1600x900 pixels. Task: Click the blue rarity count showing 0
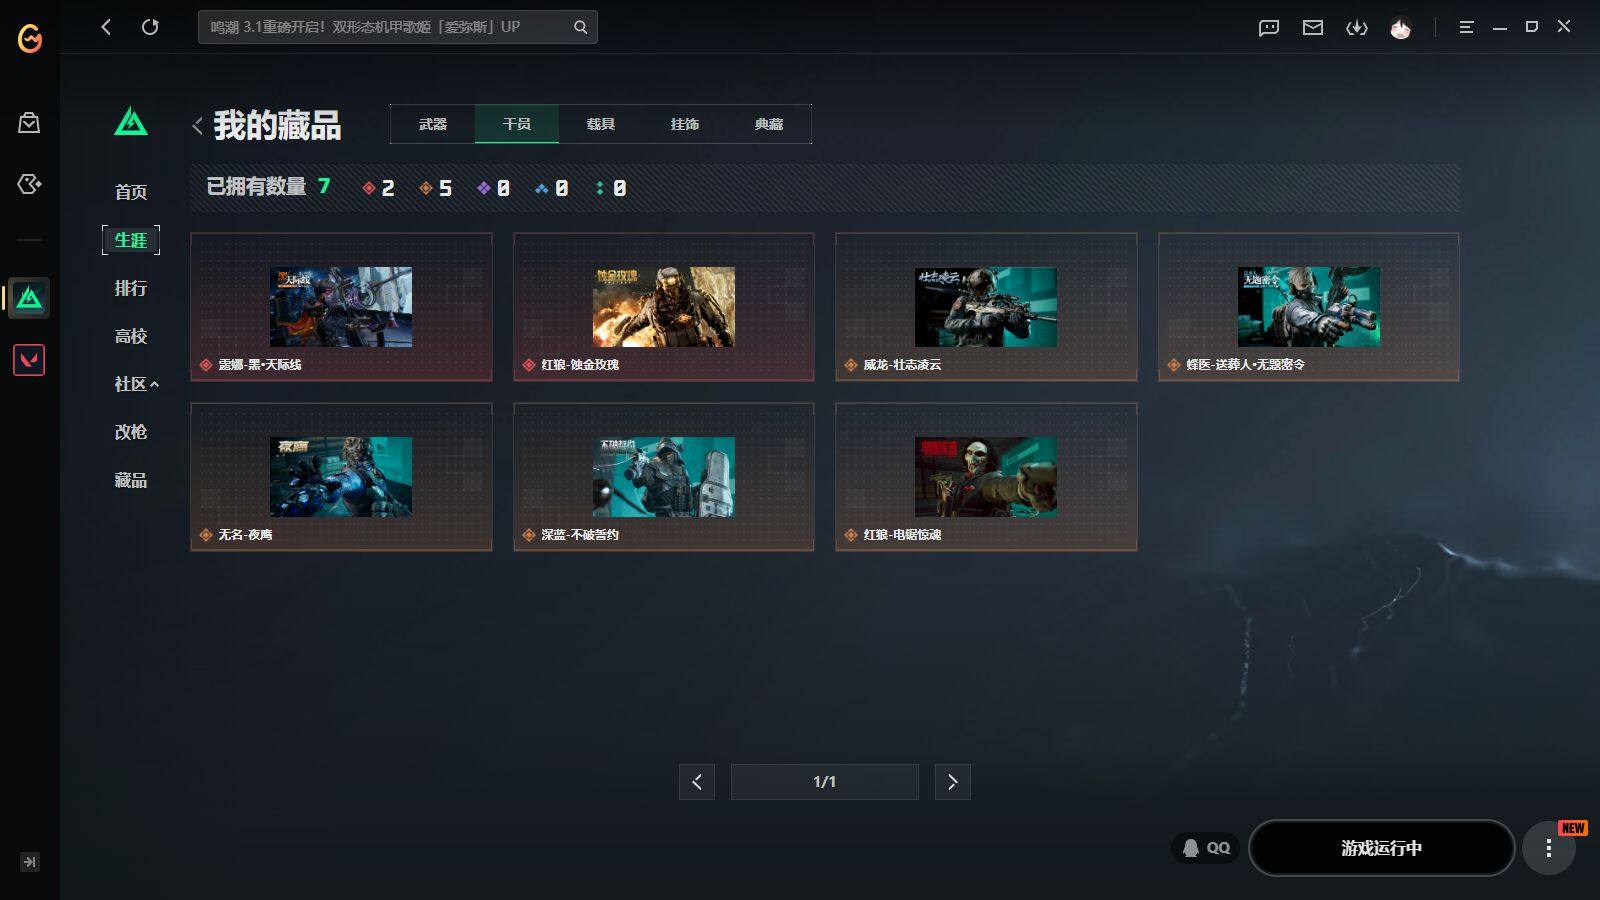click(x=552, y=188)
